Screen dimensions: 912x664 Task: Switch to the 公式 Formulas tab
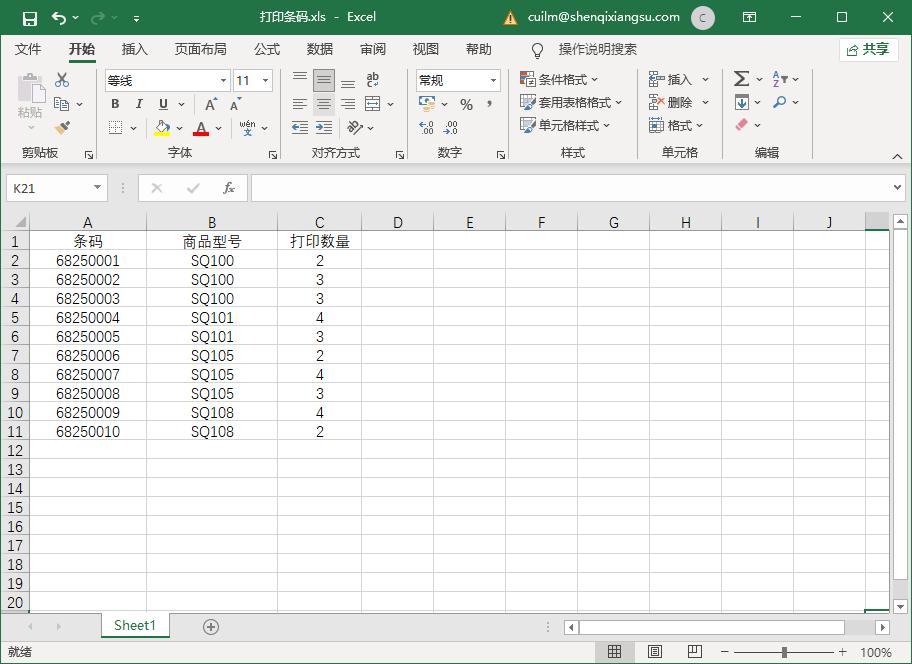click(267, 49)
